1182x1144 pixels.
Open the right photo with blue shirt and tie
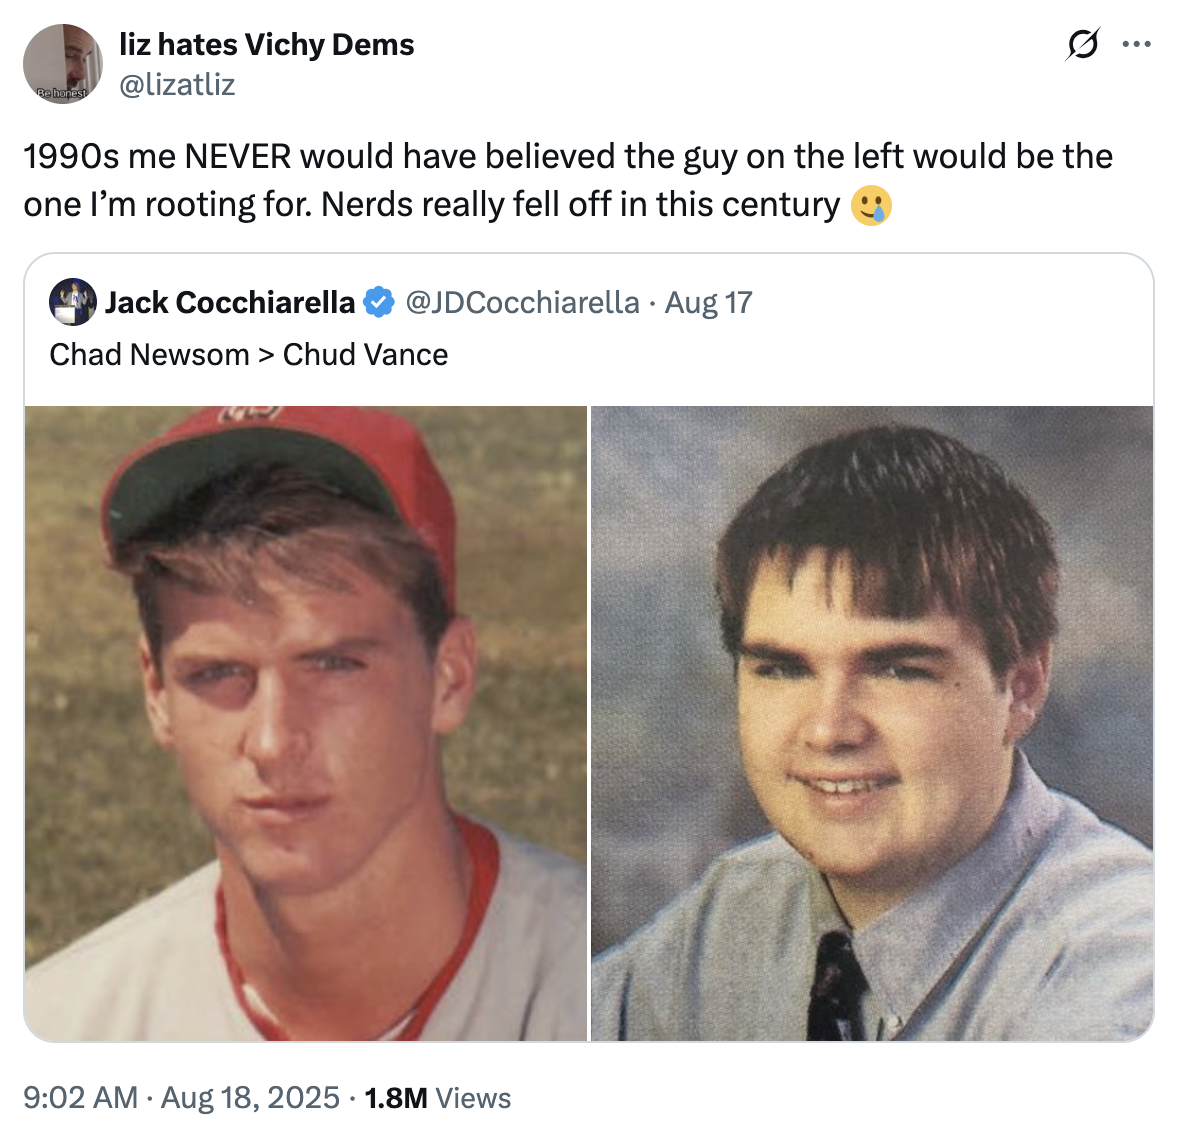click(x=872, y=723)
